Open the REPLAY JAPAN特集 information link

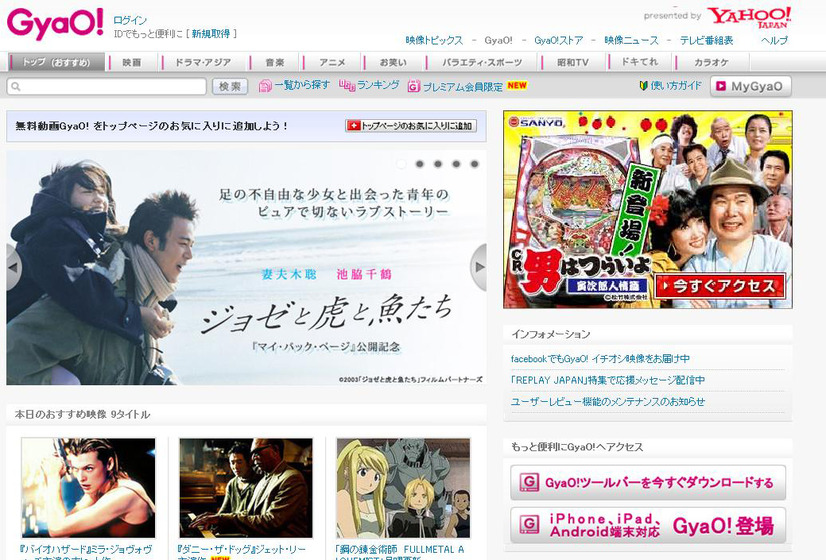(607, 380)
